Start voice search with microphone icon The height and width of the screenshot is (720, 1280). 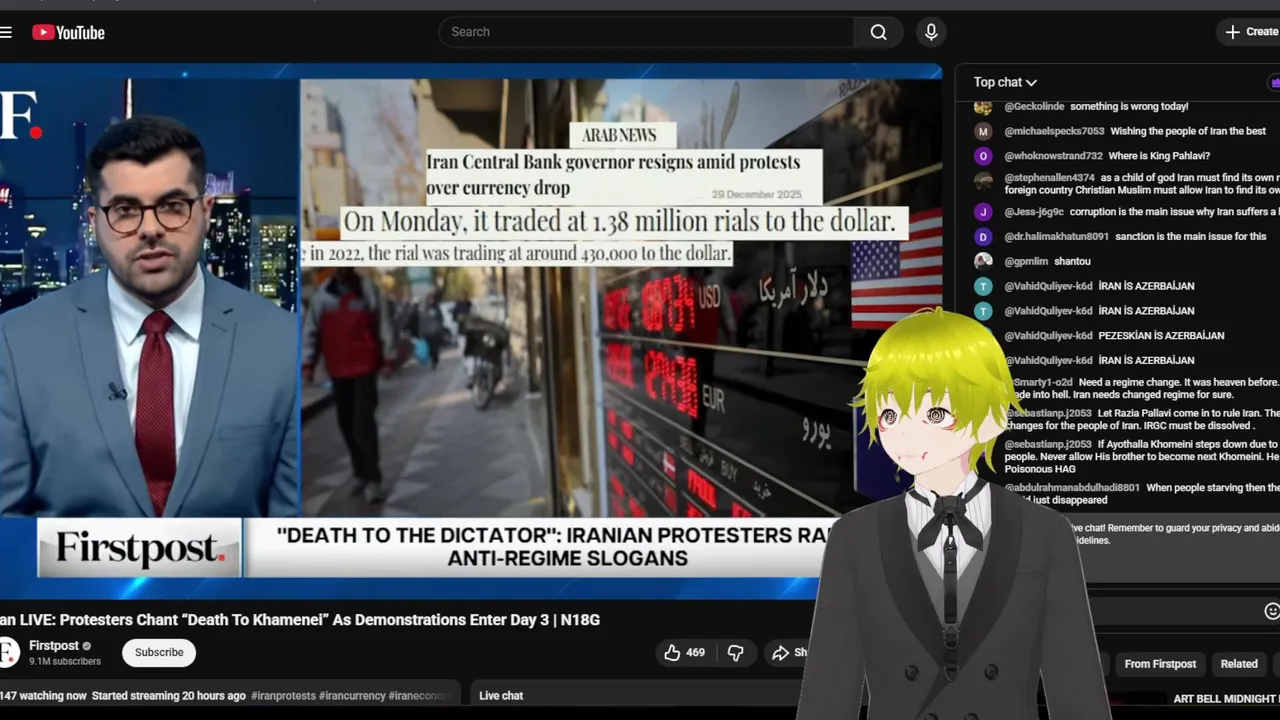click(931, 32)
